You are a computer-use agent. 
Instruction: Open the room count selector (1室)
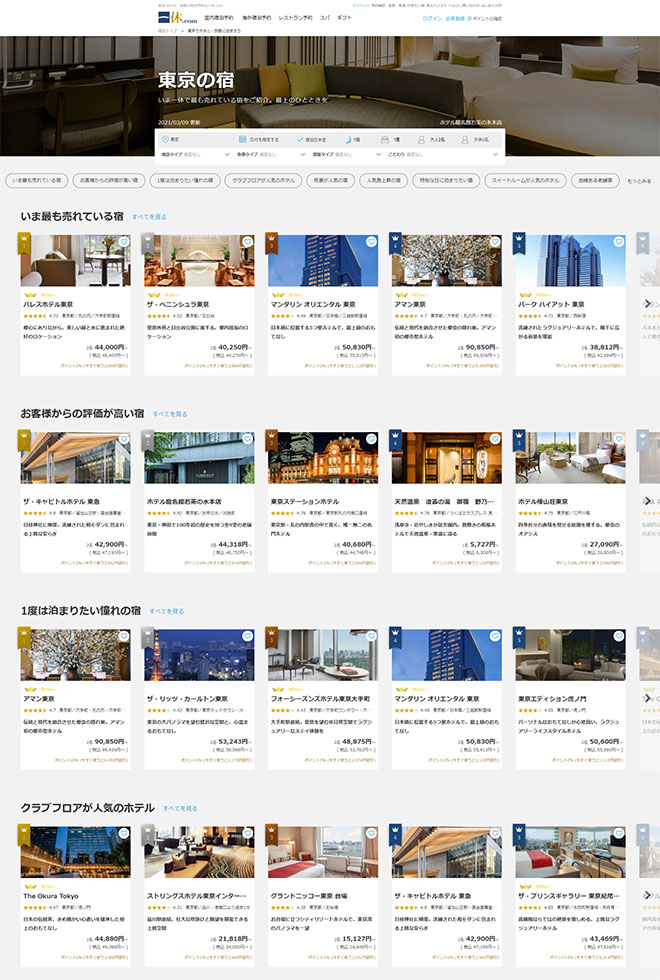tap(391, 139)
